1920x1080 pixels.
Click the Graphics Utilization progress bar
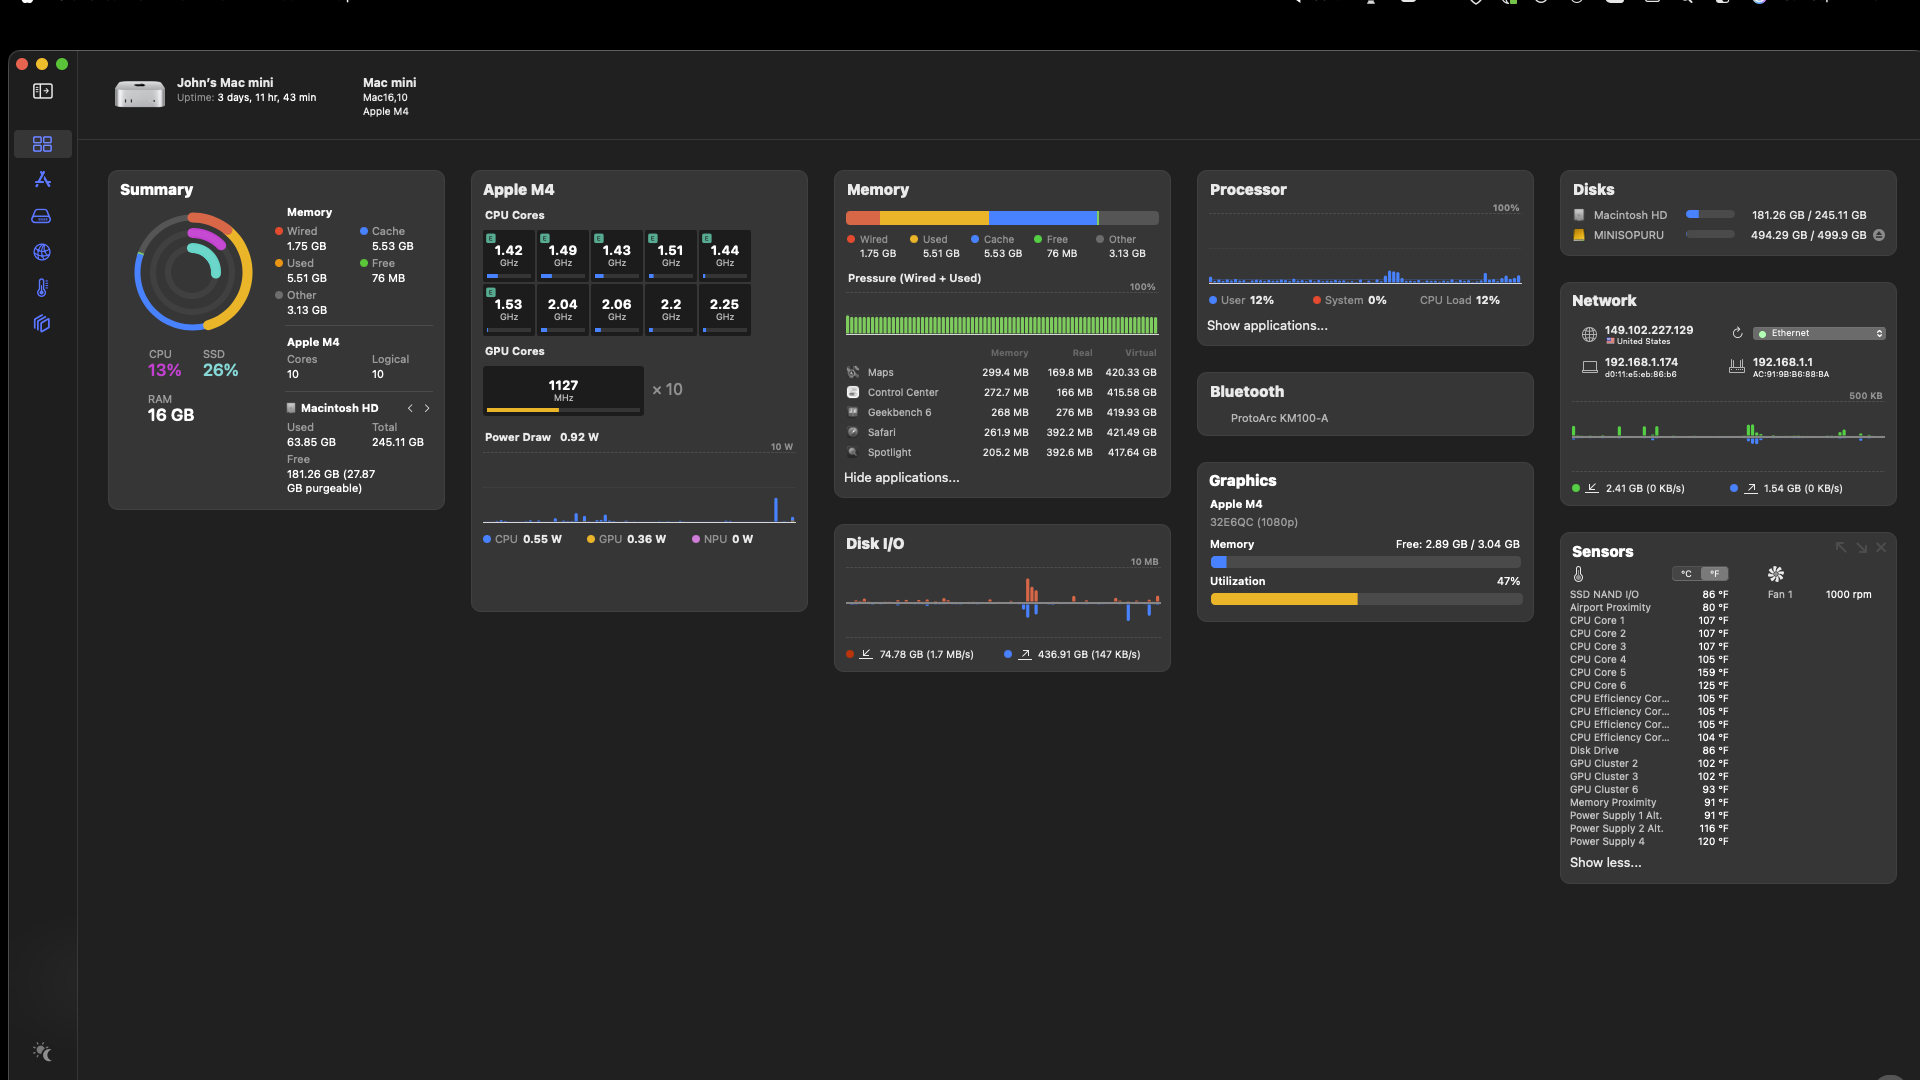[1365, 599]
